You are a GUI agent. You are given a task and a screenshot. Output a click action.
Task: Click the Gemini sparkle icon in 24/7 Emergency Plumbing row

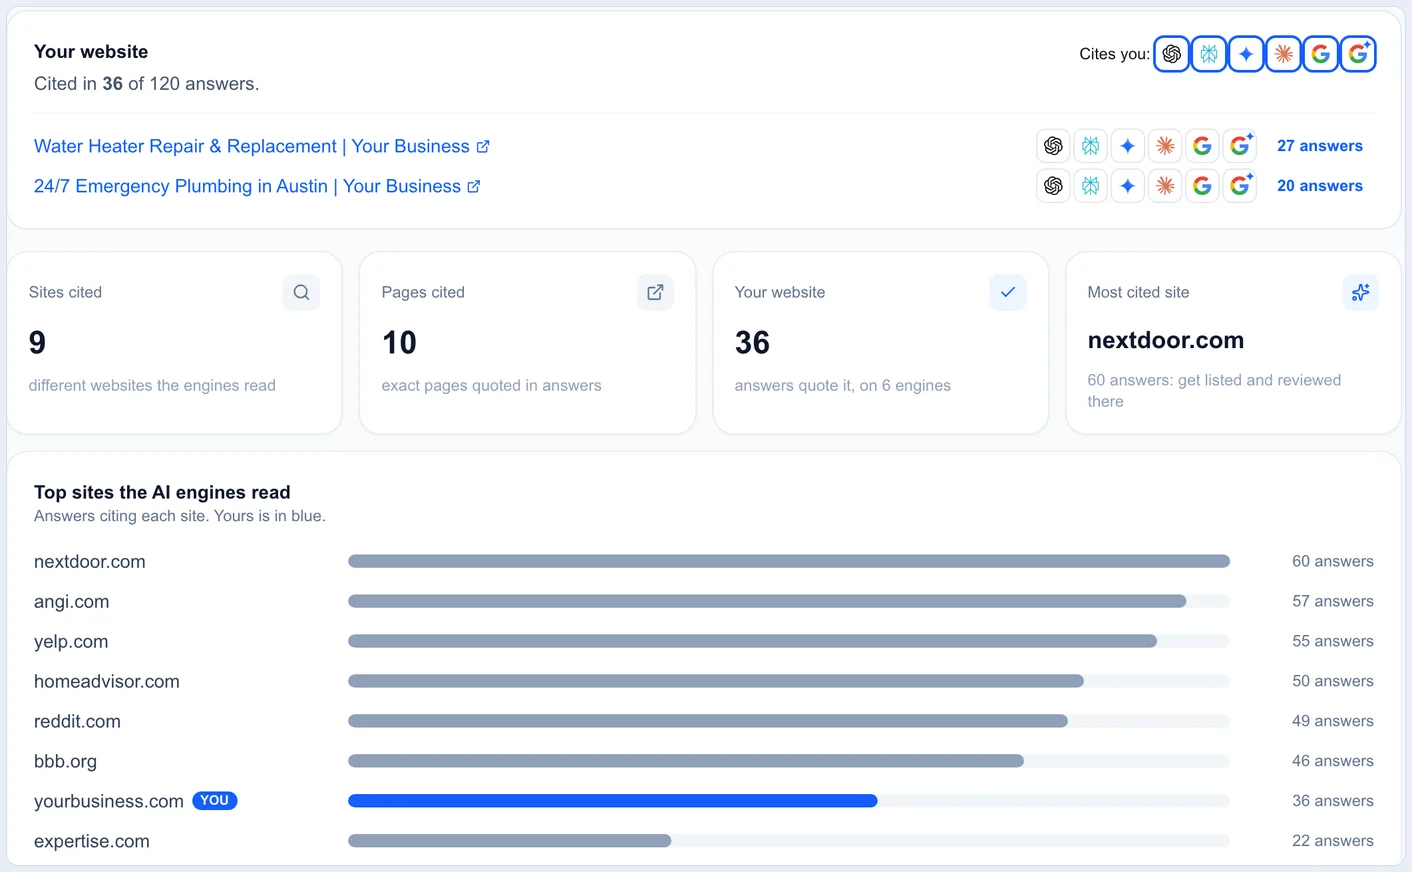click(x=1128, y=186)
